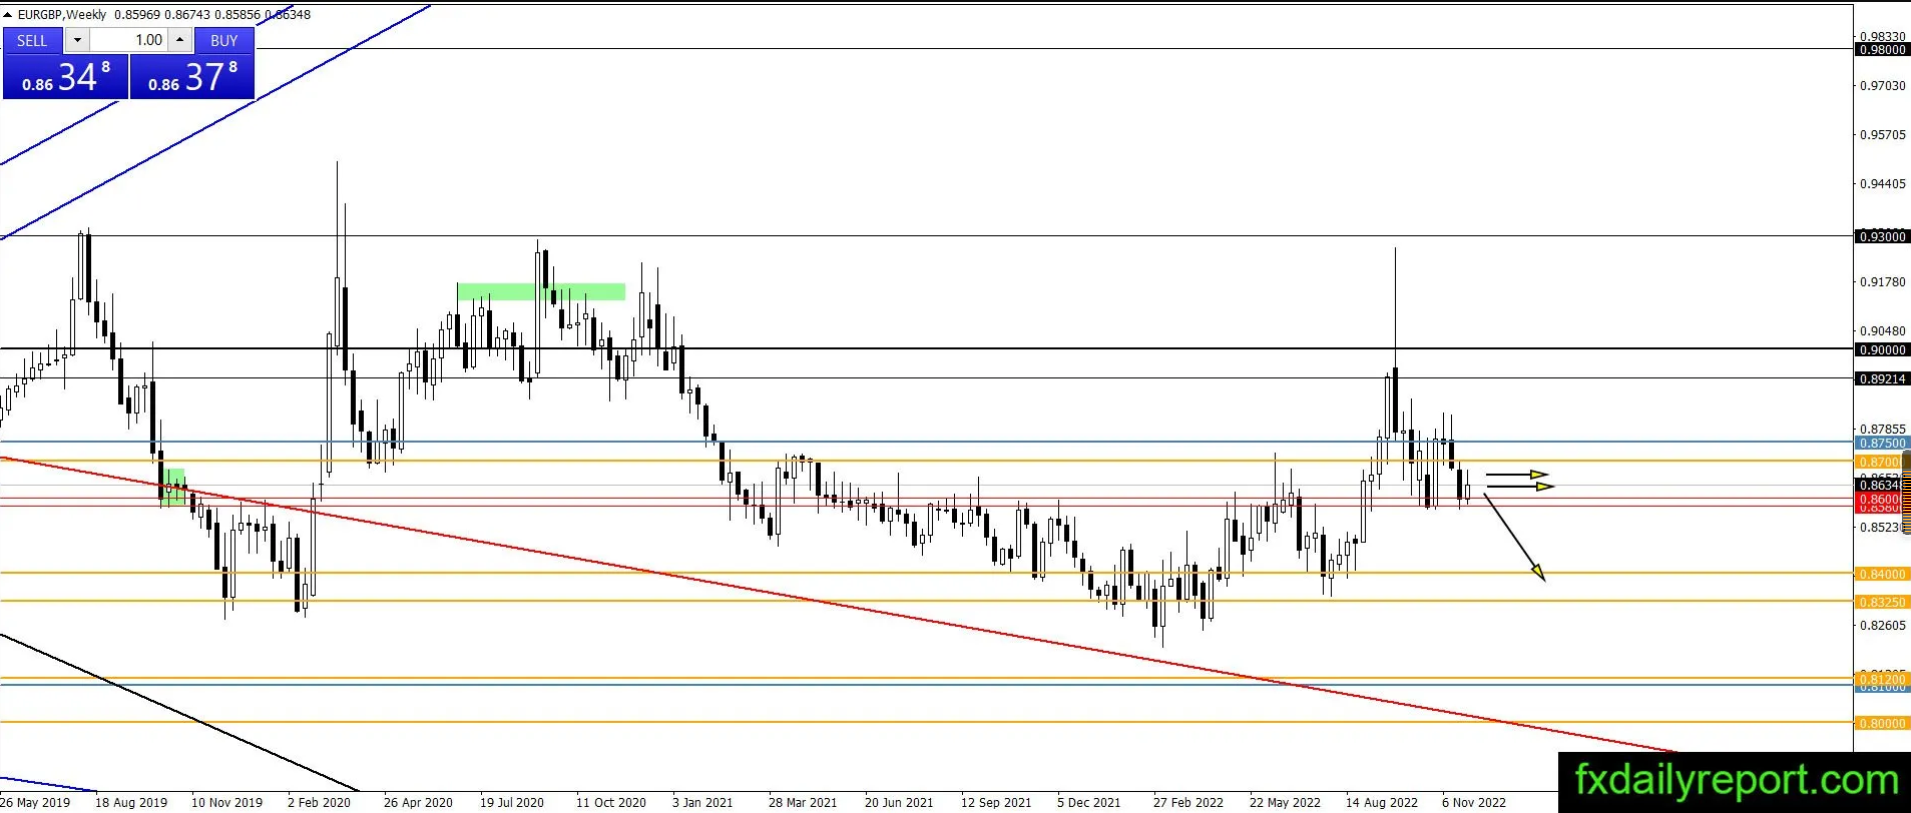Screen dimensions: 1911x813
Task: Collapse the one-click trading panel triangle
Action: (8, 15)
